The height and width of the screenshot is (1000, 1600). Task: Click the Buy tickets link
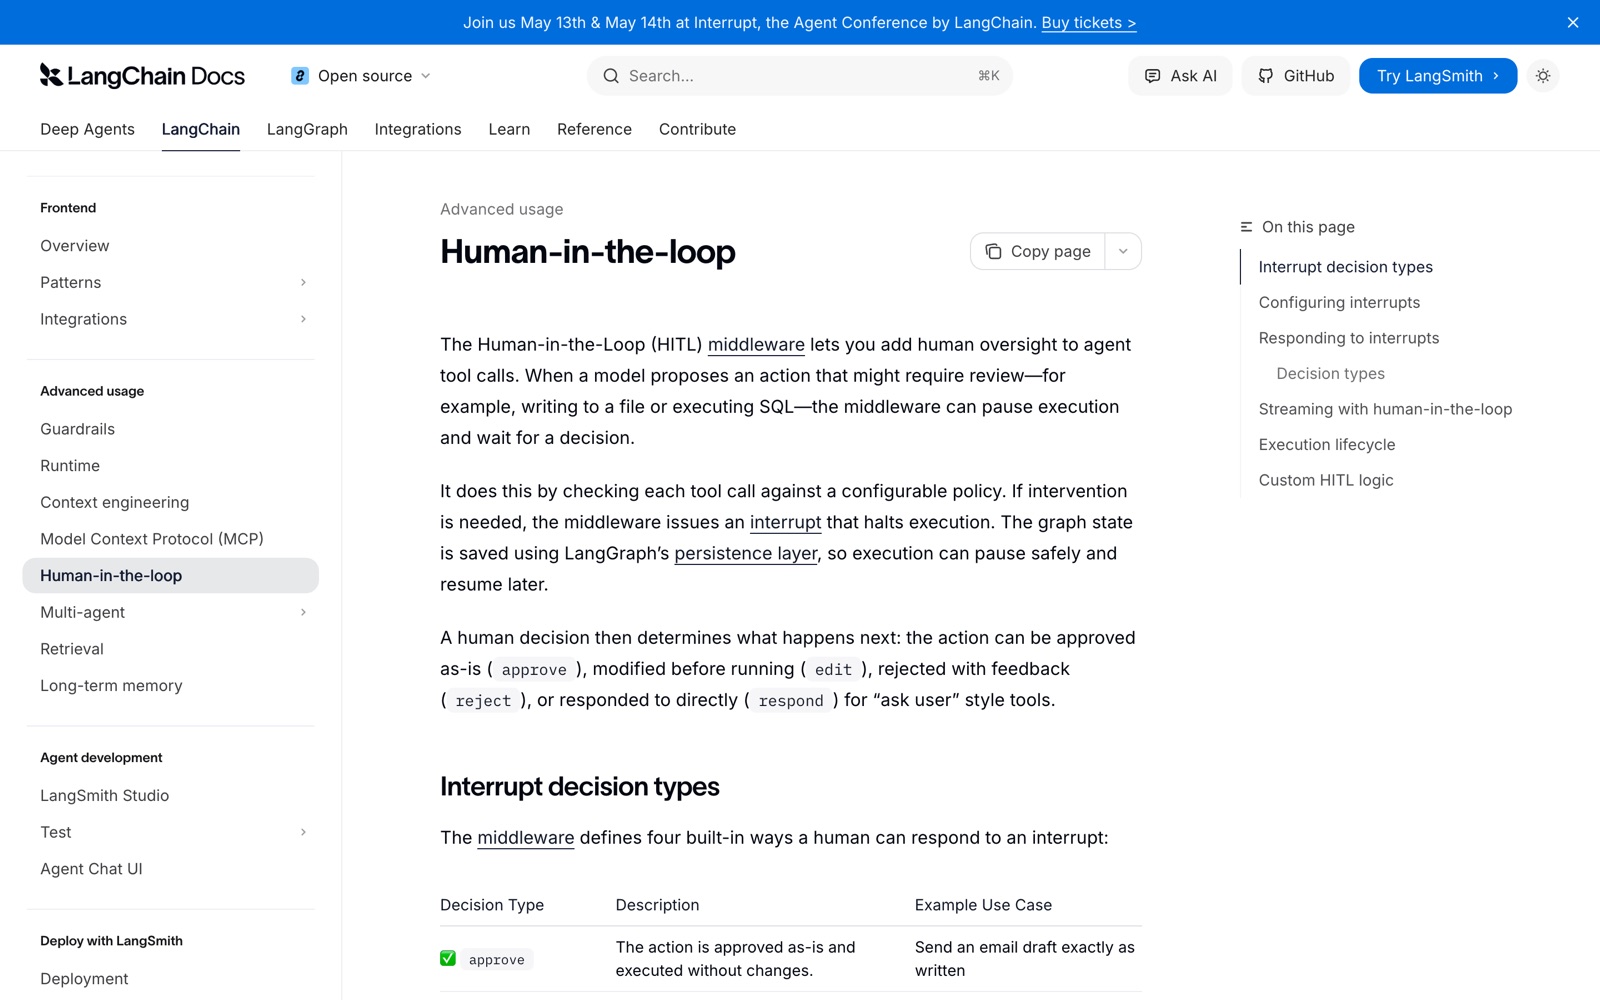coord(1088,22)
